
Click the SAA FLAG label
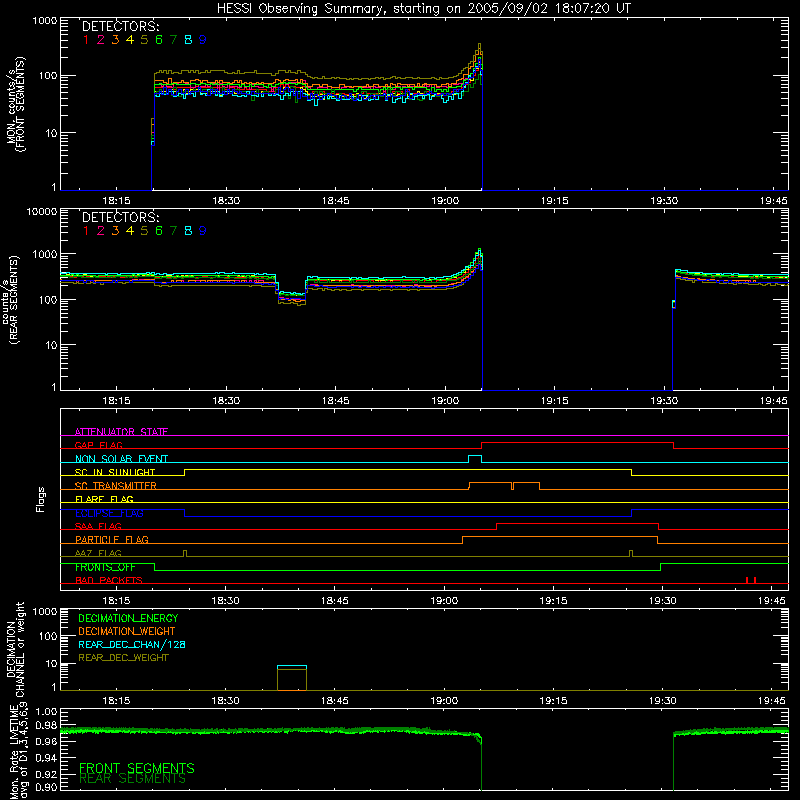[98, 526]
